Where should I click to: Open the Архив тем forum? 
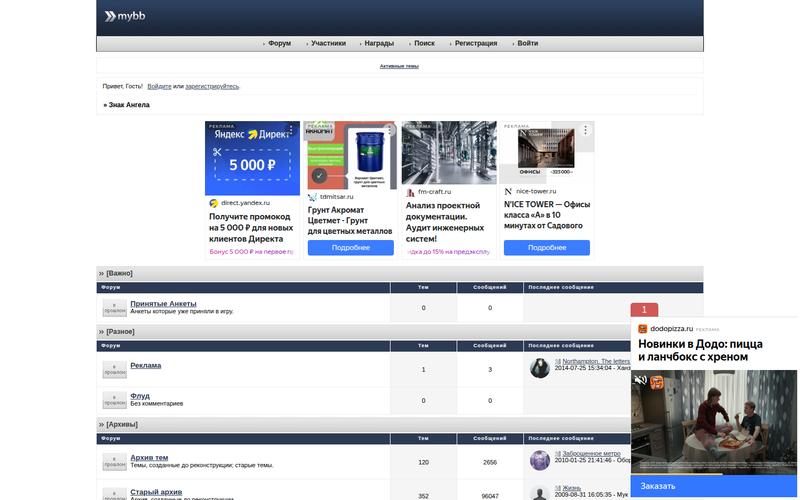pos(156,457)
